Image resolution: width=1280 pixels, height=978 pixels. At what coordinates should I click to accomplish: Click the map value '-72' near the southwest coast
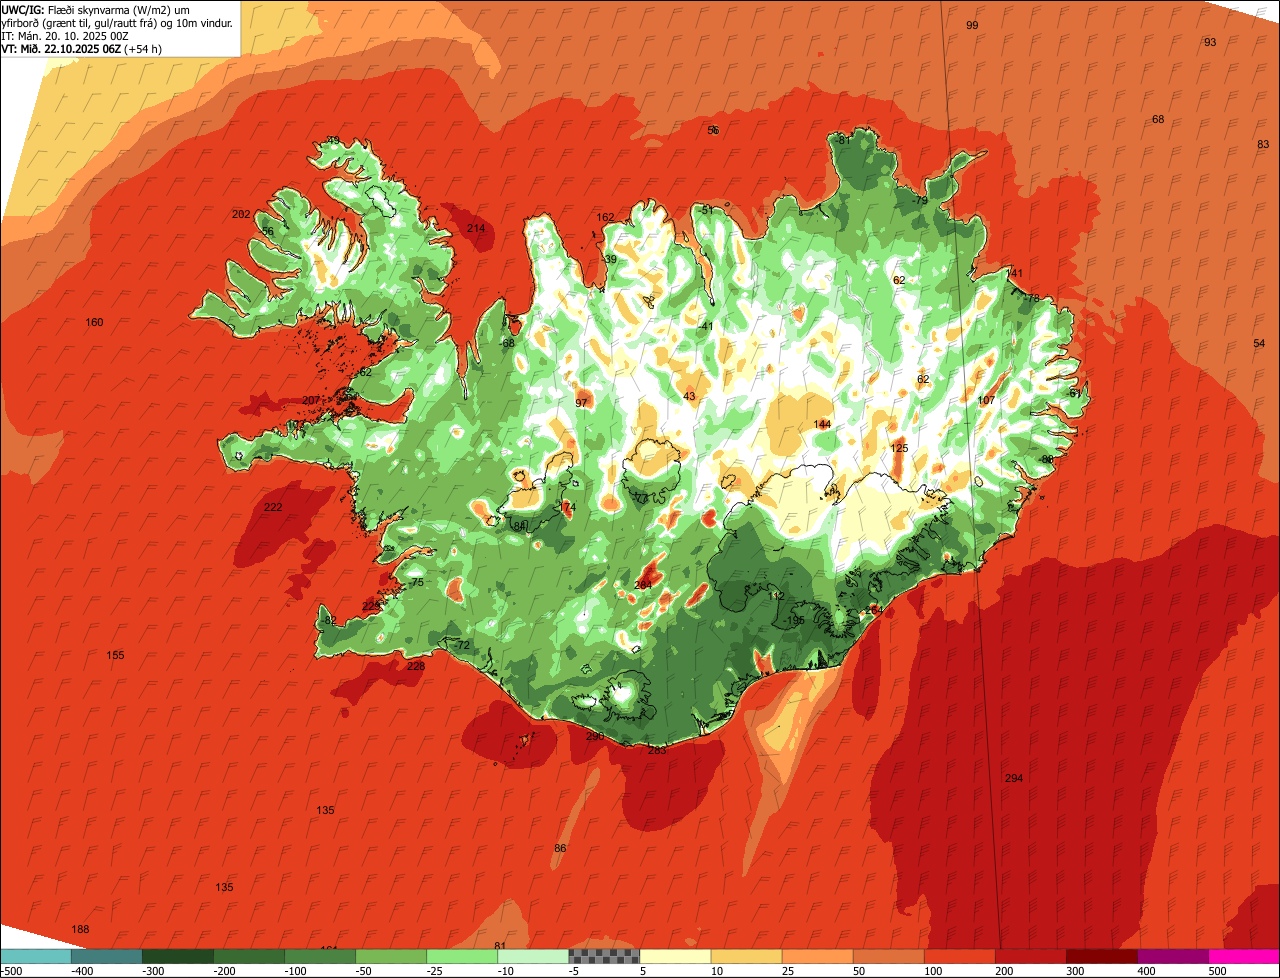(461, 645)
